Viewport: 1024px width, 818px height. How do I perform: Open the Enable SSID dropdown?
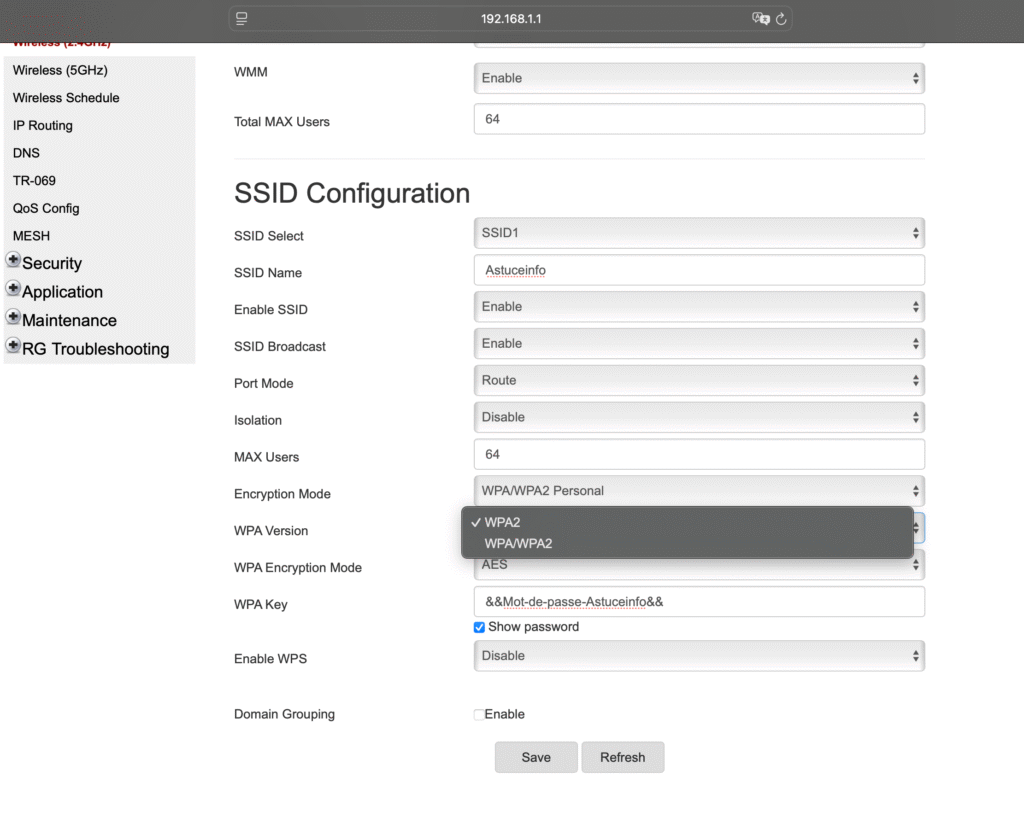[699, 307]
